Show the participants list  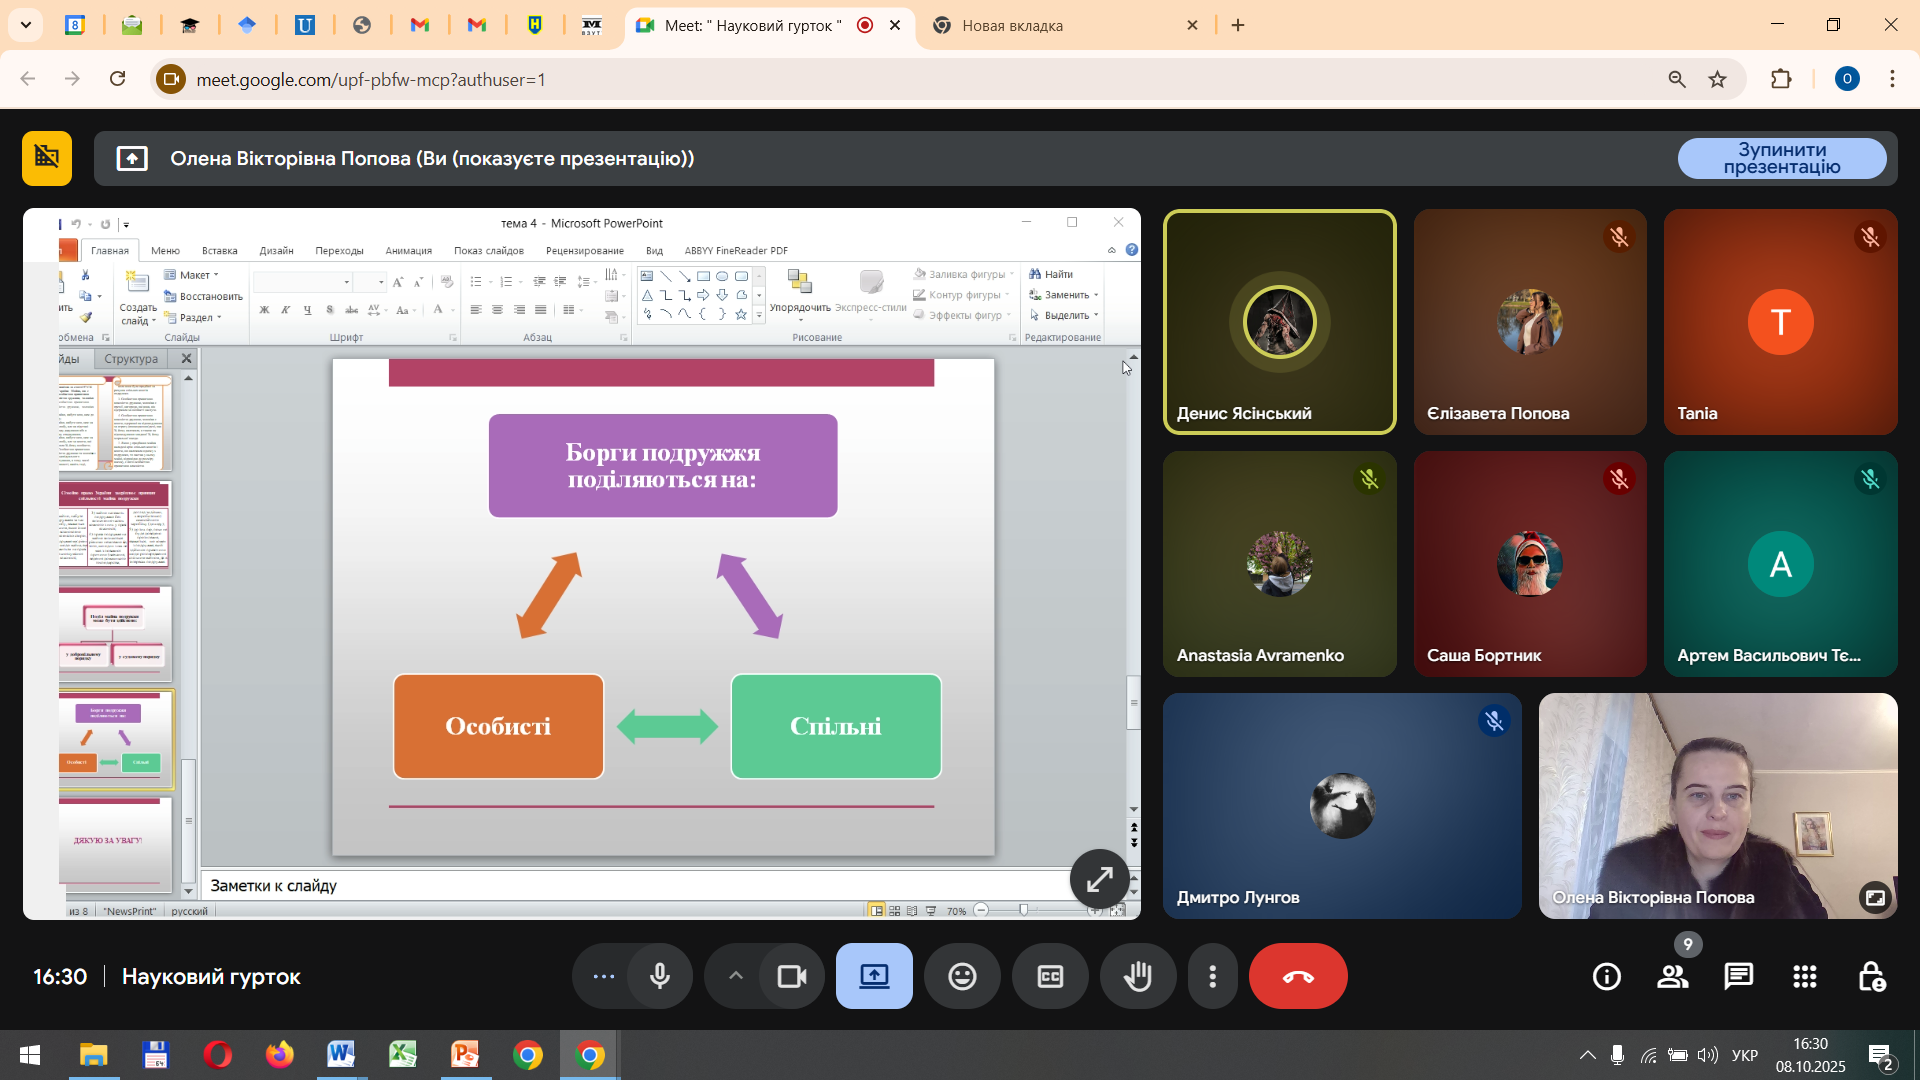point(1673,977)
